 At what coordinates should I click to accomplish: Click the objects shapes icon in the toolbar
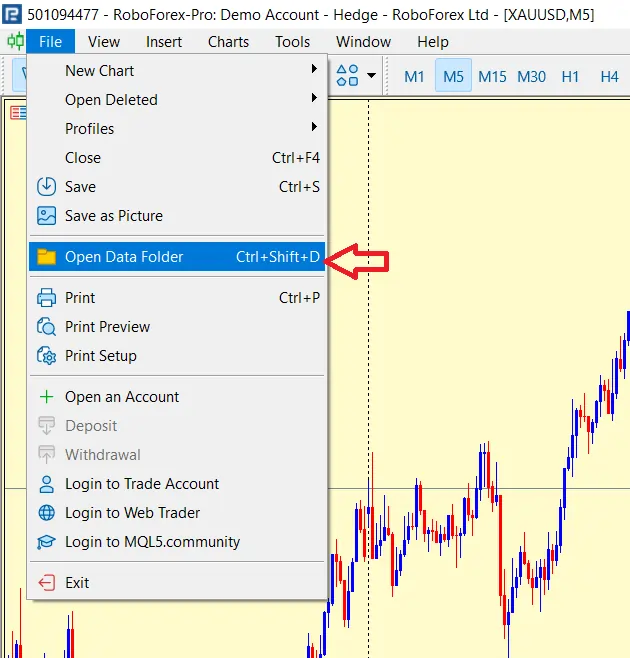[348, 76]
